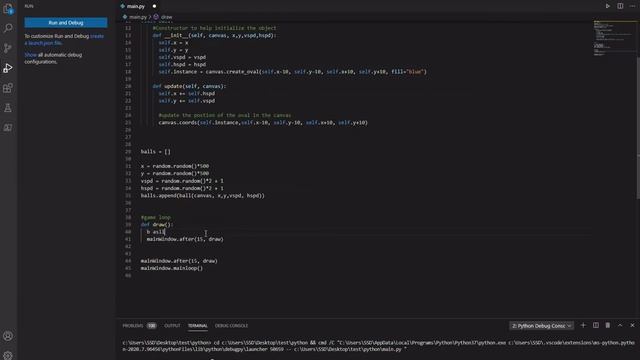
Task: Close the terminal panel
Action: 632,325
